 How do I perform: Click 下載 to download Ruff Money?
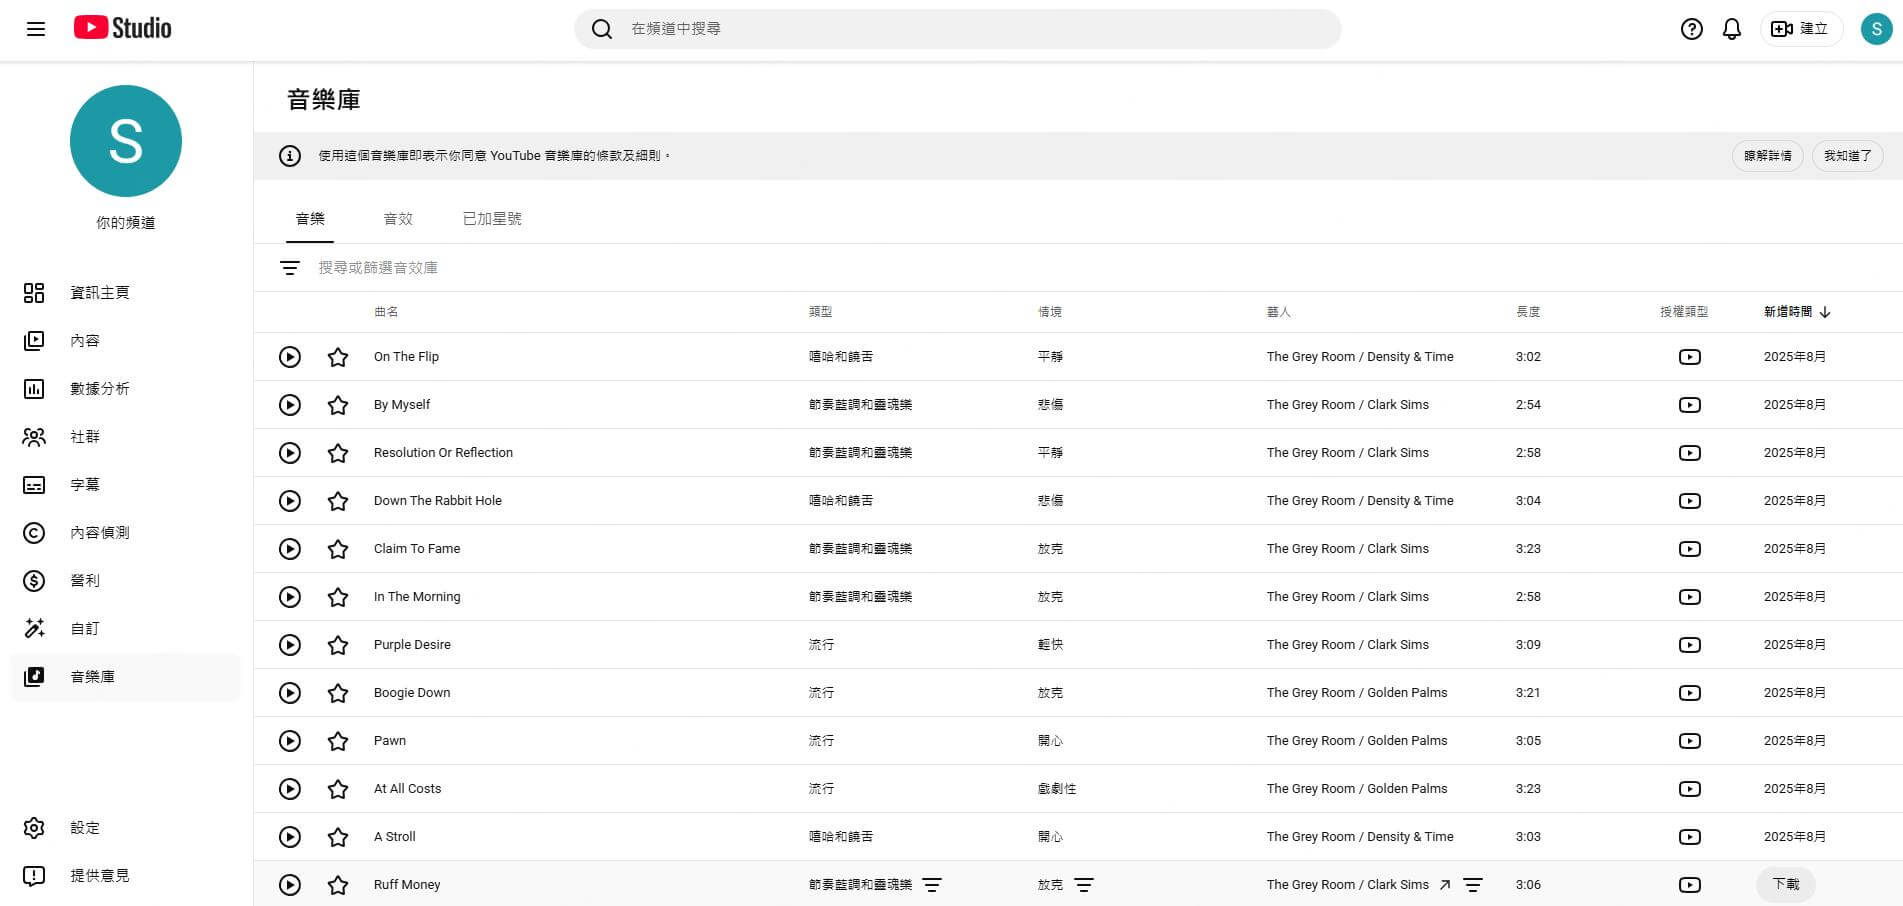[1785, 884]
